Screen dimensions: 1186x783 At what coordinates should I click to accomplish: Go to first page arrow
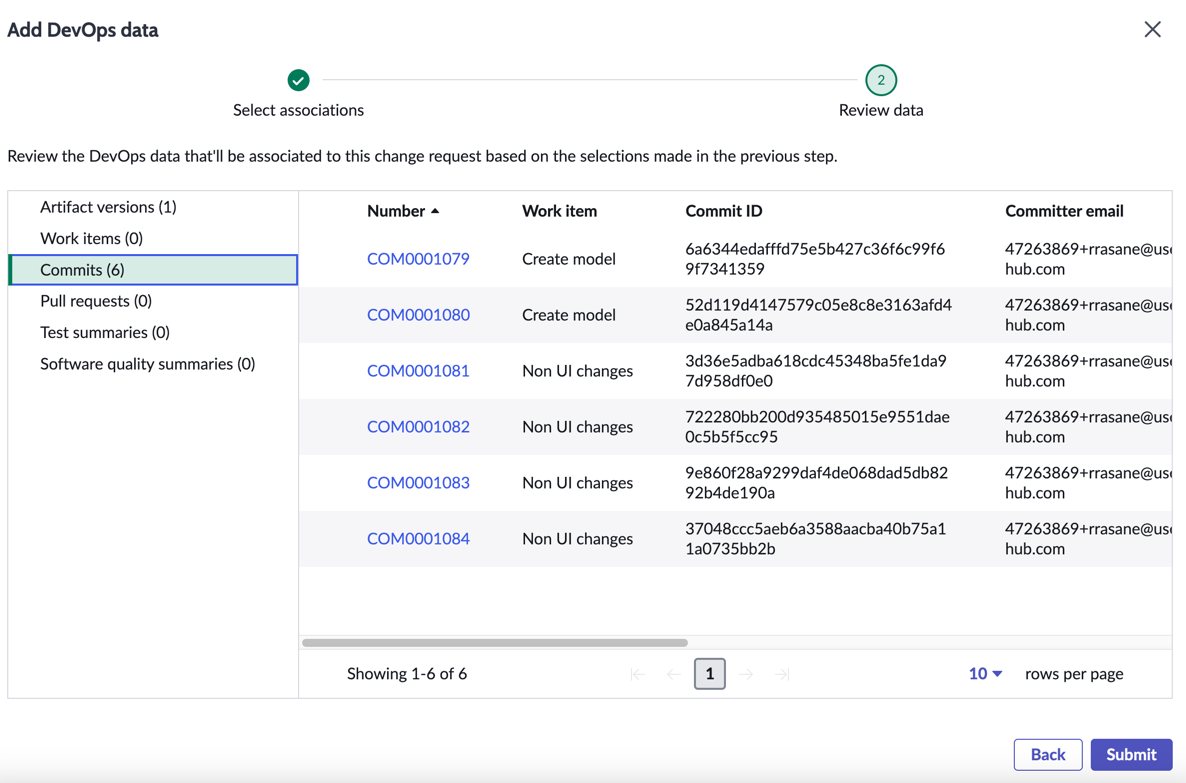637,674
